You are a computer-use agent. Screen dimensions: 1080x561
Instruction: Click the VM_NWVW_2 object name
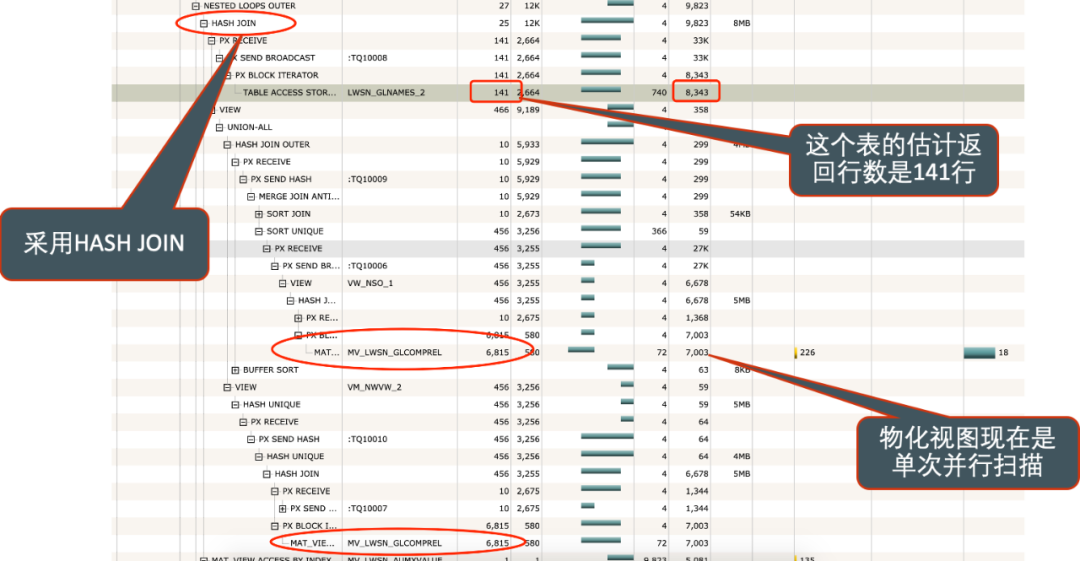(x=374, y=387)
